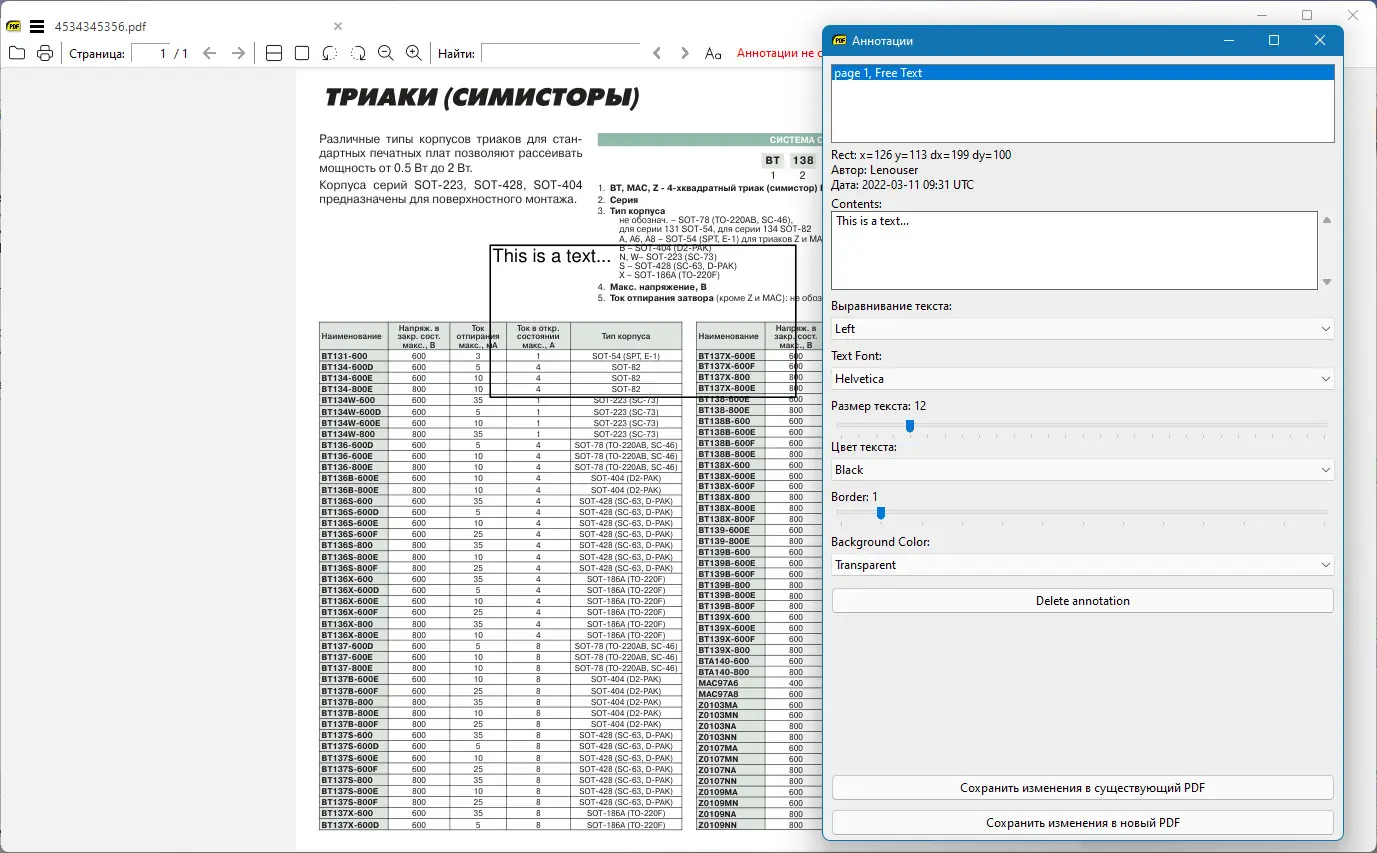Select the page 1 Free Text annotation

click(x=1082, y=72)
